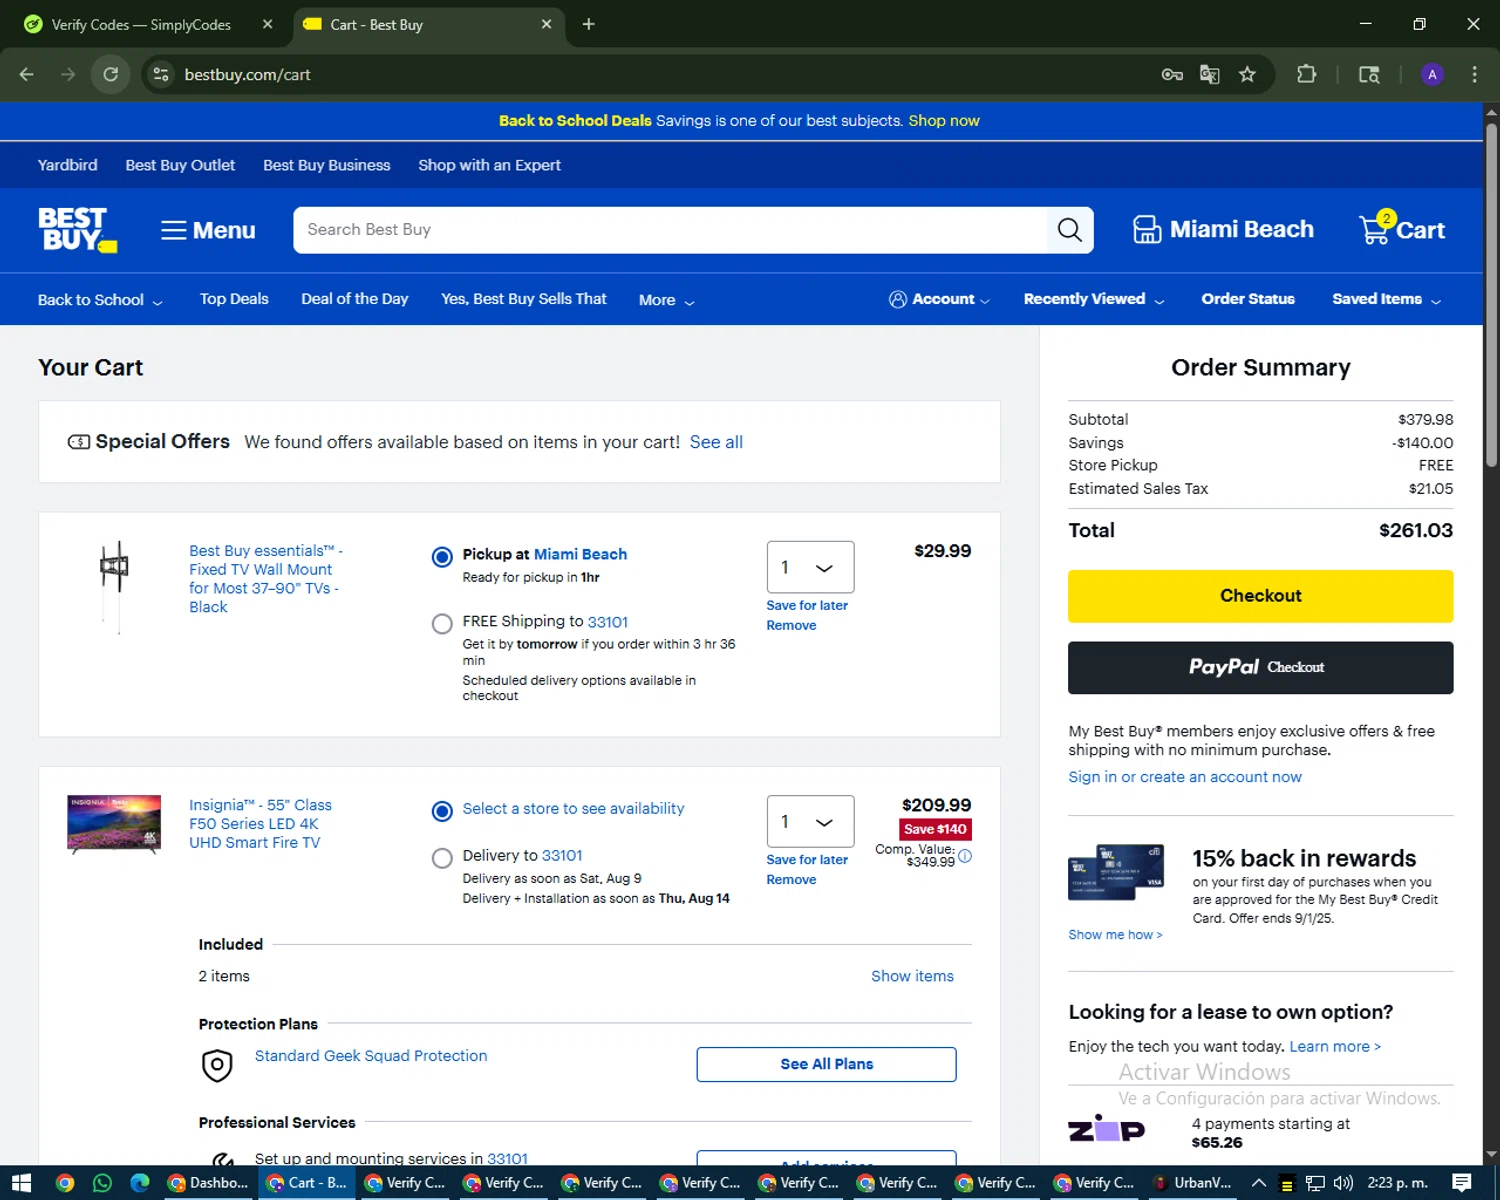Open the Chrome profile avatar

pyautogui.click(x=1432, y=74)
